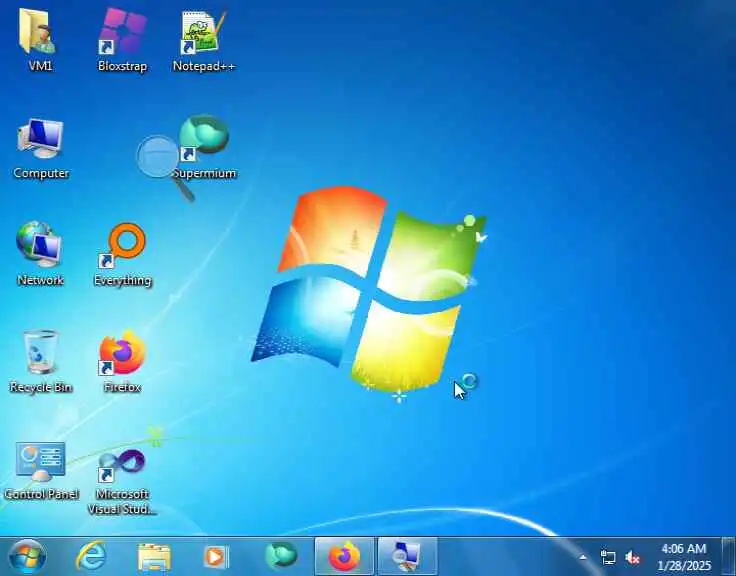The width and height of the screenshot is (736, 576).
Task: Show hidden system tray icons arrow
Action: [x=583, y=558]
